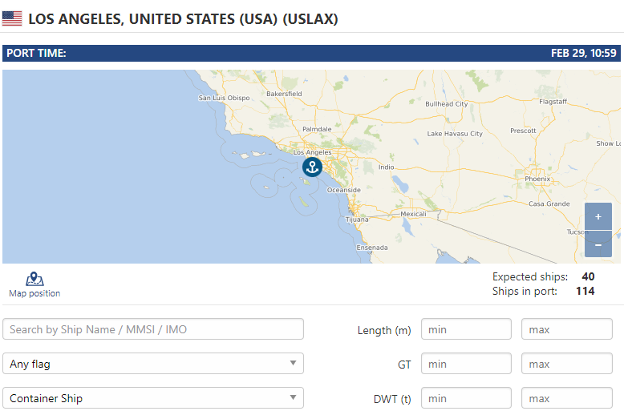Image resolution: width=624 pixels, height=412 pixels.
Task: Click the anchor port marker on map
Action: pyautogui.click(x=312, y=167)
